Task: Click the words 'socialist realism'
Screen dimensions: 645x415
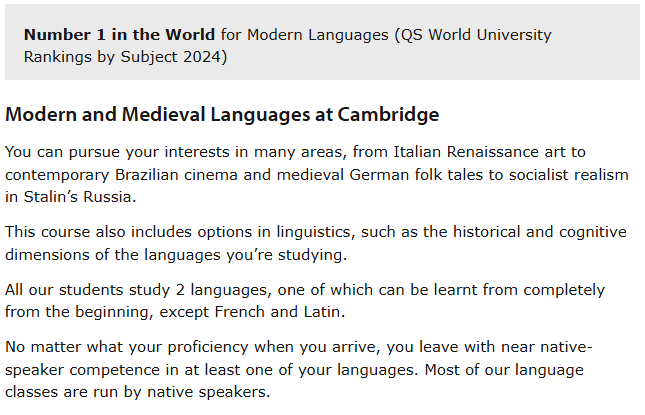Action: click(x=569, y=175)
